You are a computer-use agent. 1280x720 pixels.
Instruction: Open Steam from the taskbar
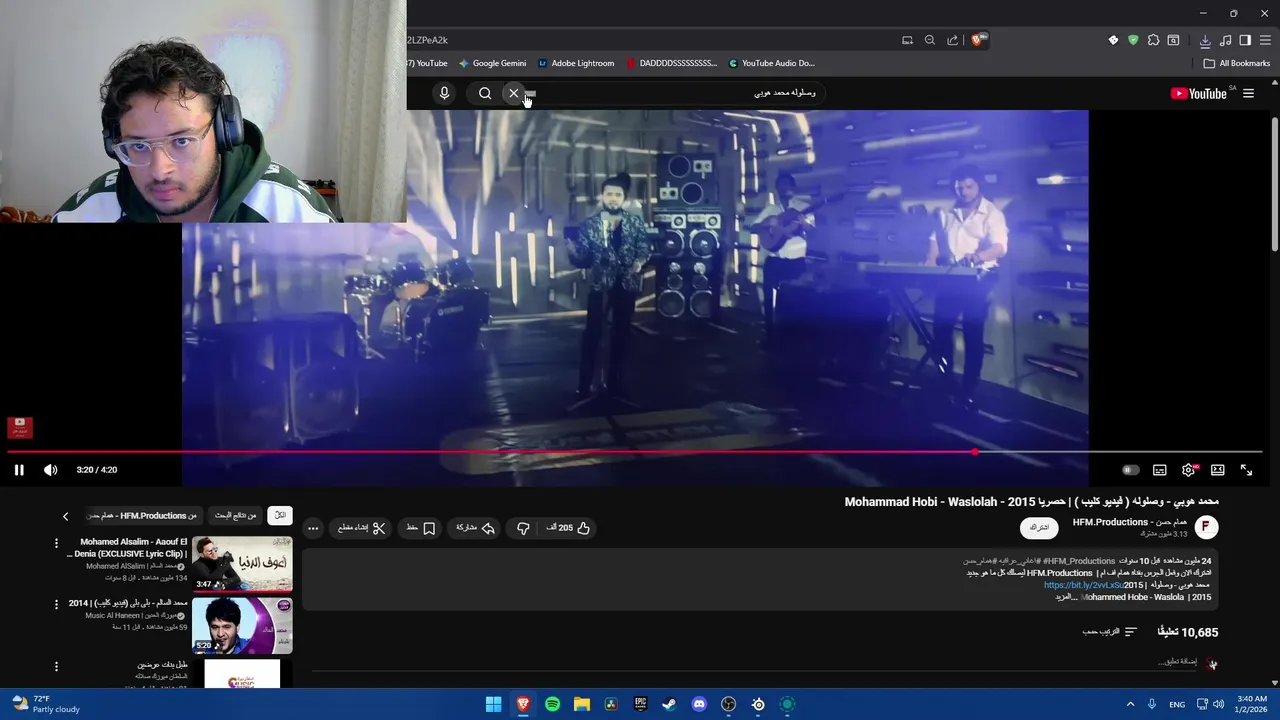pos(669,704)
